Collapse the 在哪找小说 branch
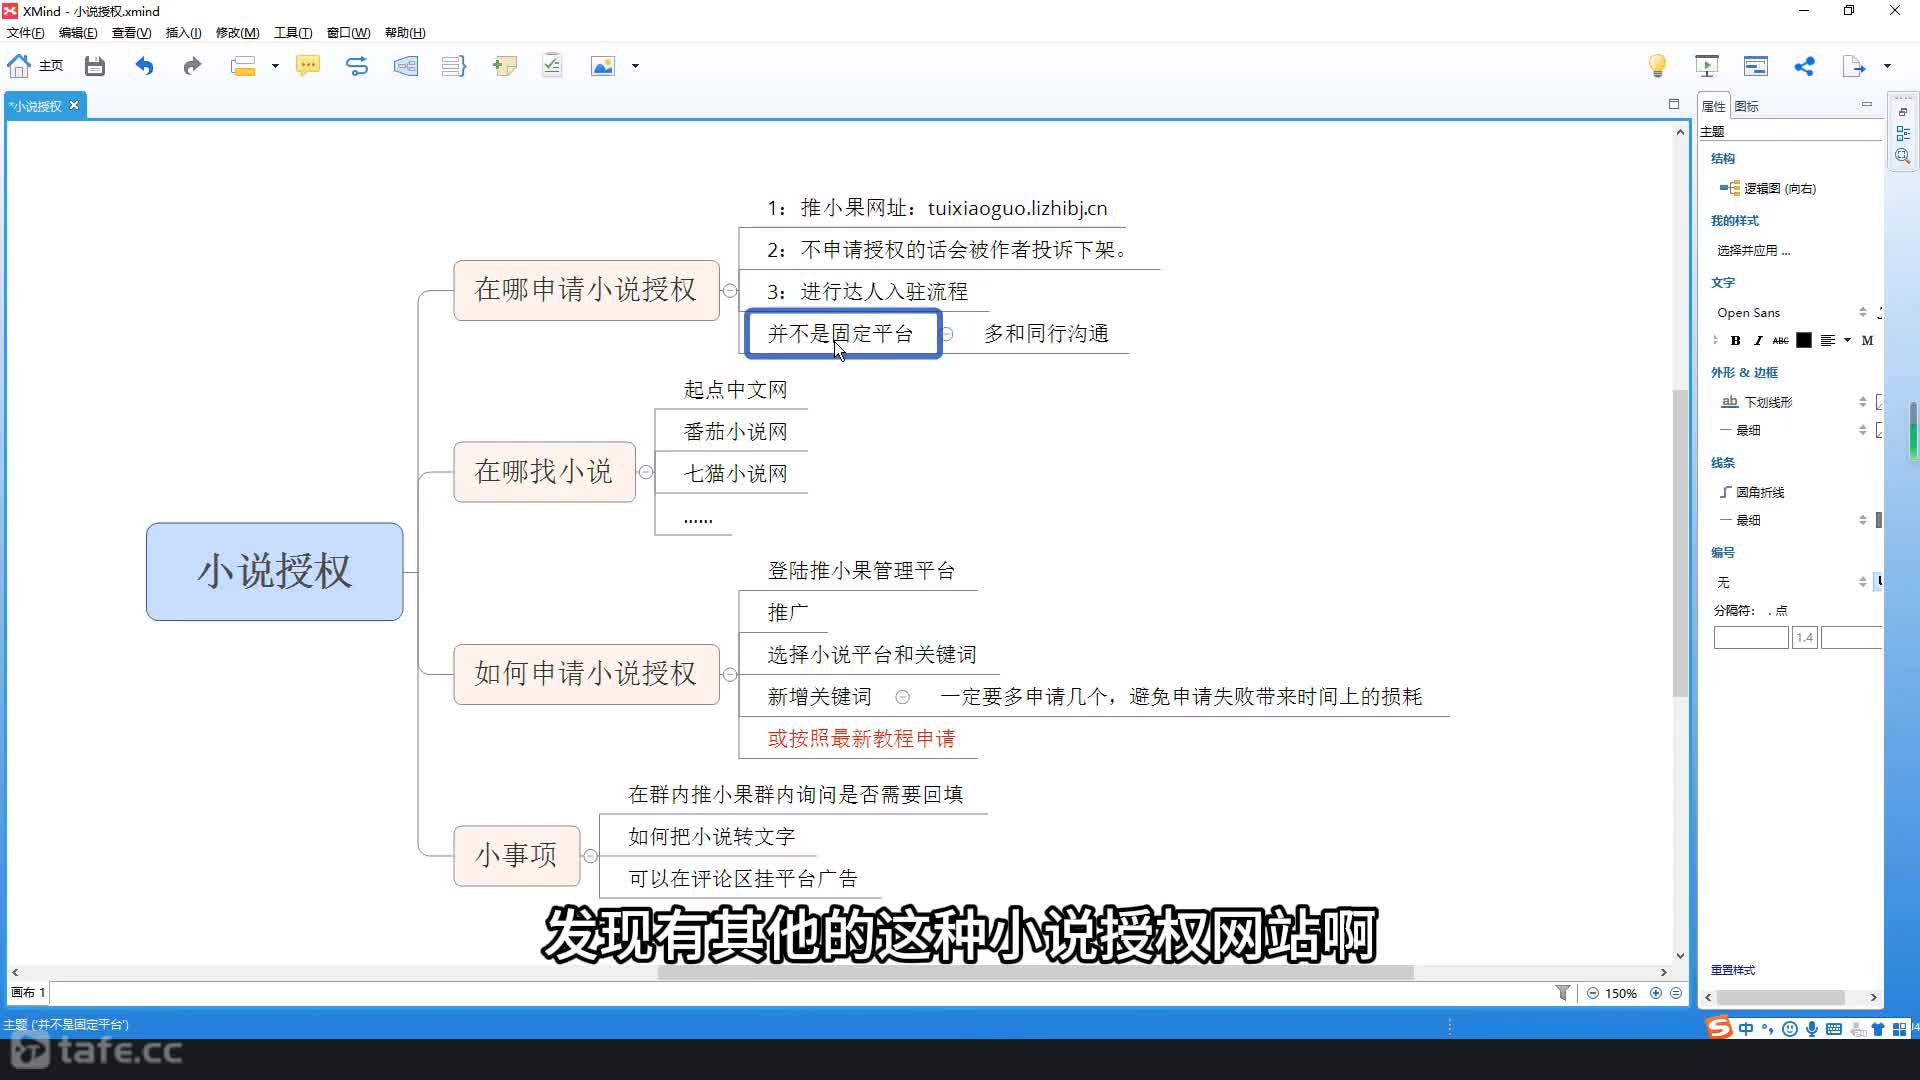The image size is (1920, 1080). (x=646, y=472)
